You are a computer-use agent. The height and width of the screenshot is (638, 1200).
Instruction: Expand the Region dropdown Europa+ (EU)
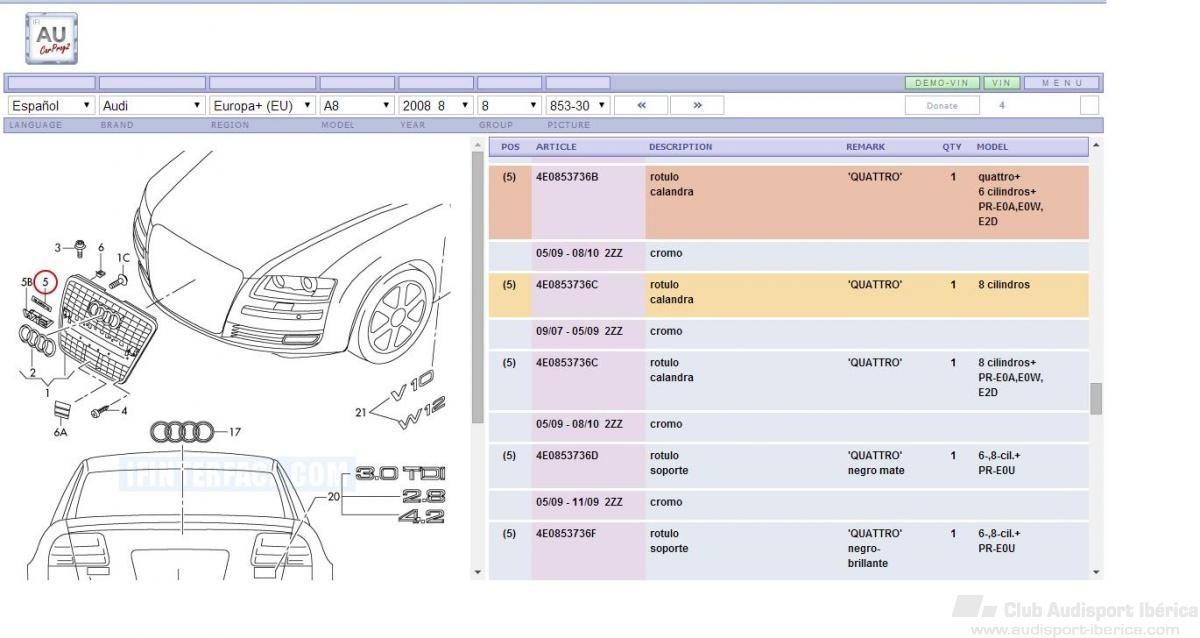click(262, 105)
